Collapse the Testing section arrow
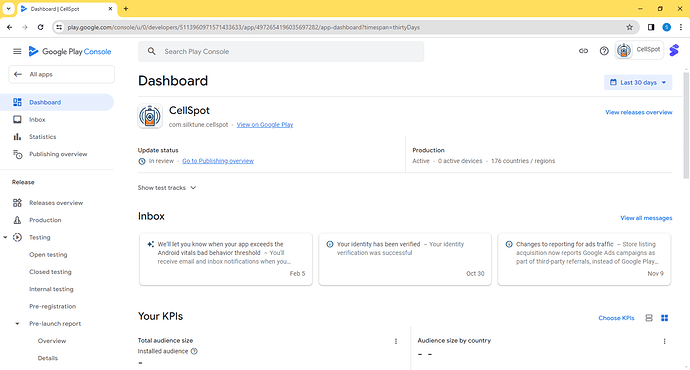The width and height of the screenshot is (690, 370). click(5, 238)
